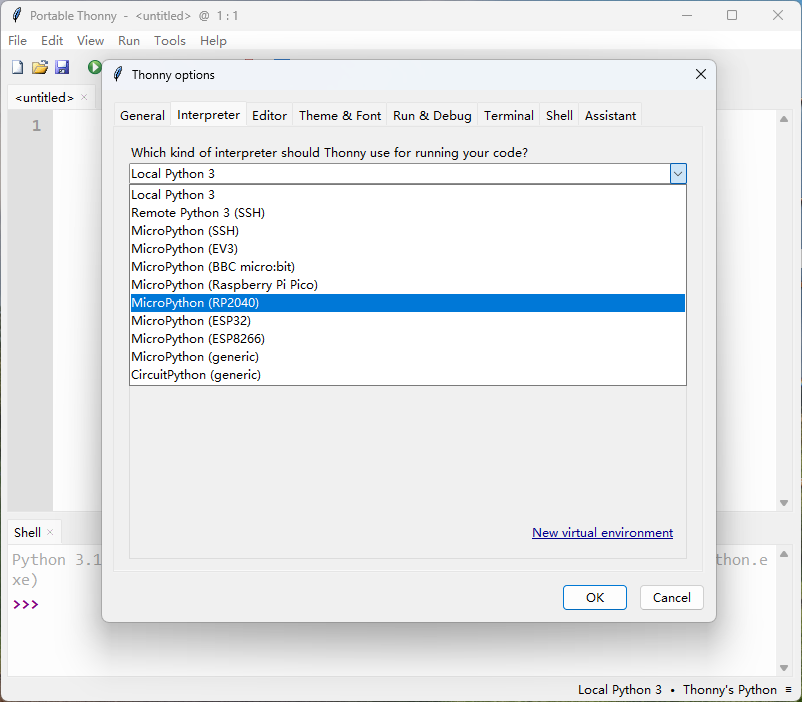Collapse the interpreter dropdown arrow
This screenshot has width=802, height=702.
pyautogui.click(x=678, y=174)
